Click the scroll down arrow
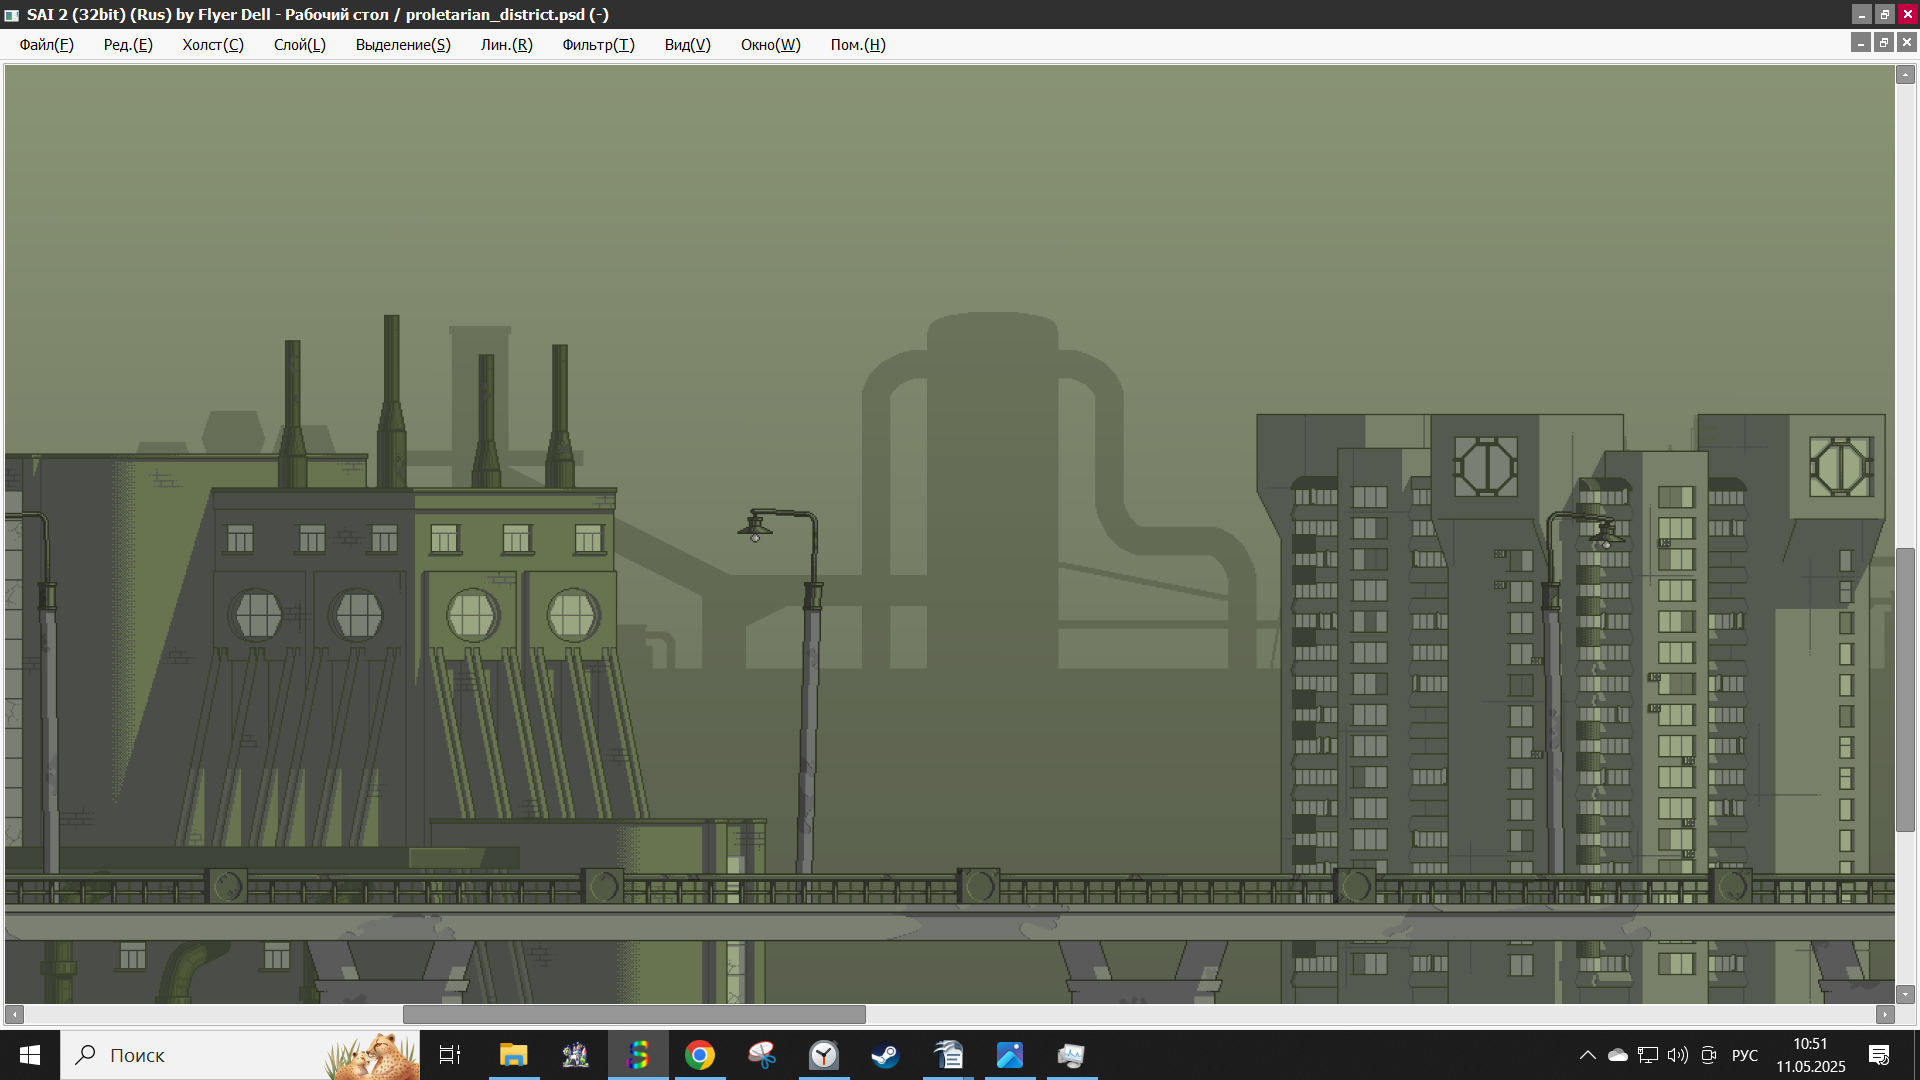This screenshot has width=1920, height=1080. click(1905, 994)
